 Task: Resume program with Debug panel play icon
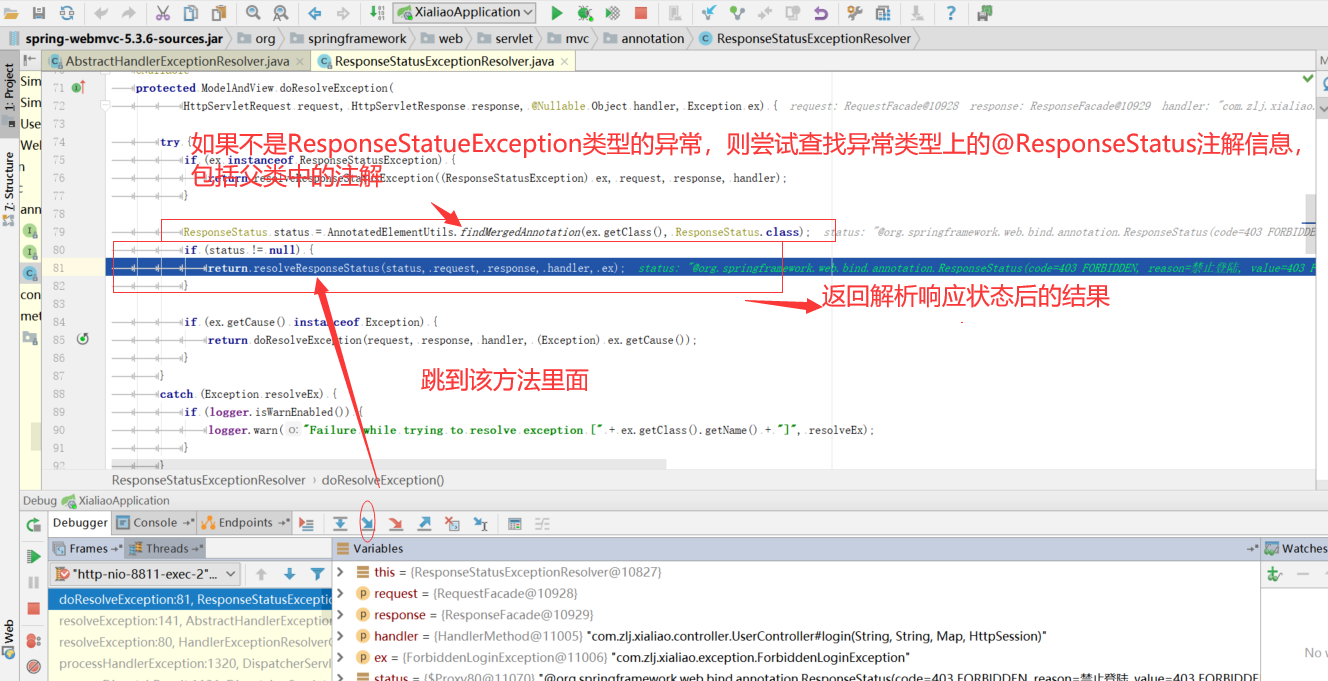click(x=33, y=556)
